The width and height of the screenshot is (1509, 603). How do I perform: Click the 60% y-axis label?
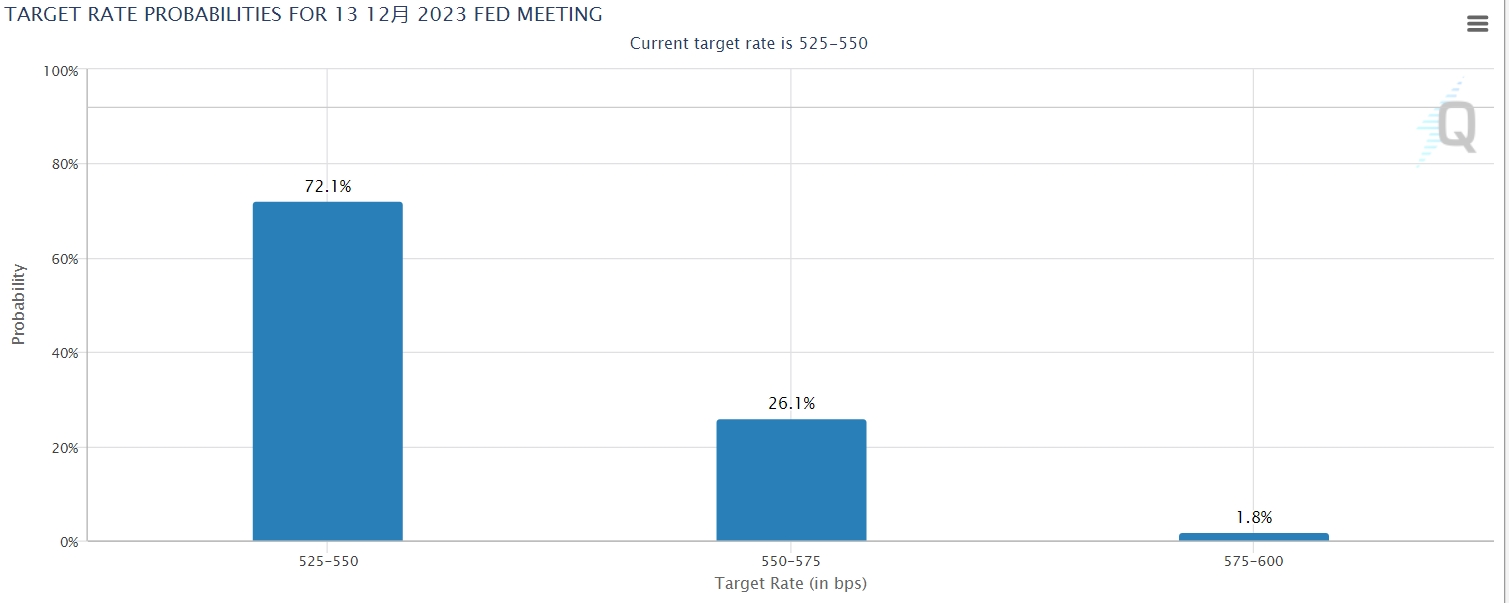point(64,259)
